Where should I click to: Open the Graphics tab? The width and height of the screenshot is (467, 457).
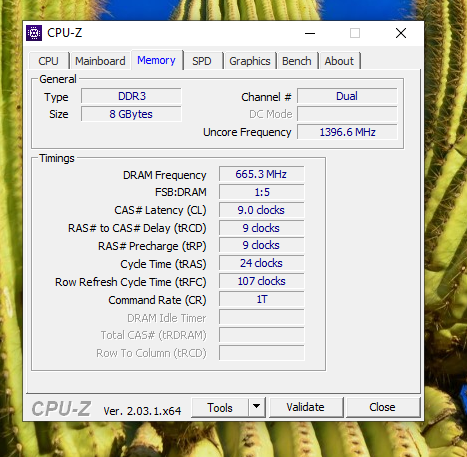click(250, 61)
